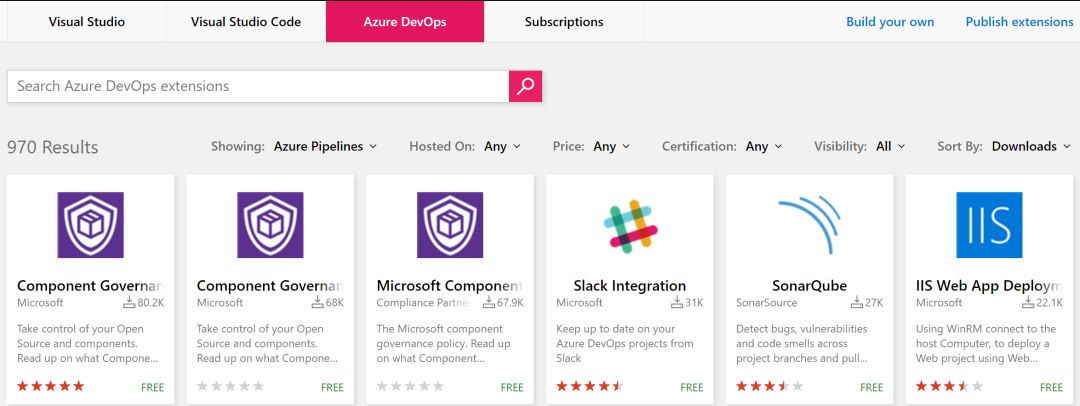This screenshot has height=406, width=1080.
Task: Click the Slack Integration logo icon
Action: [630, 225]
